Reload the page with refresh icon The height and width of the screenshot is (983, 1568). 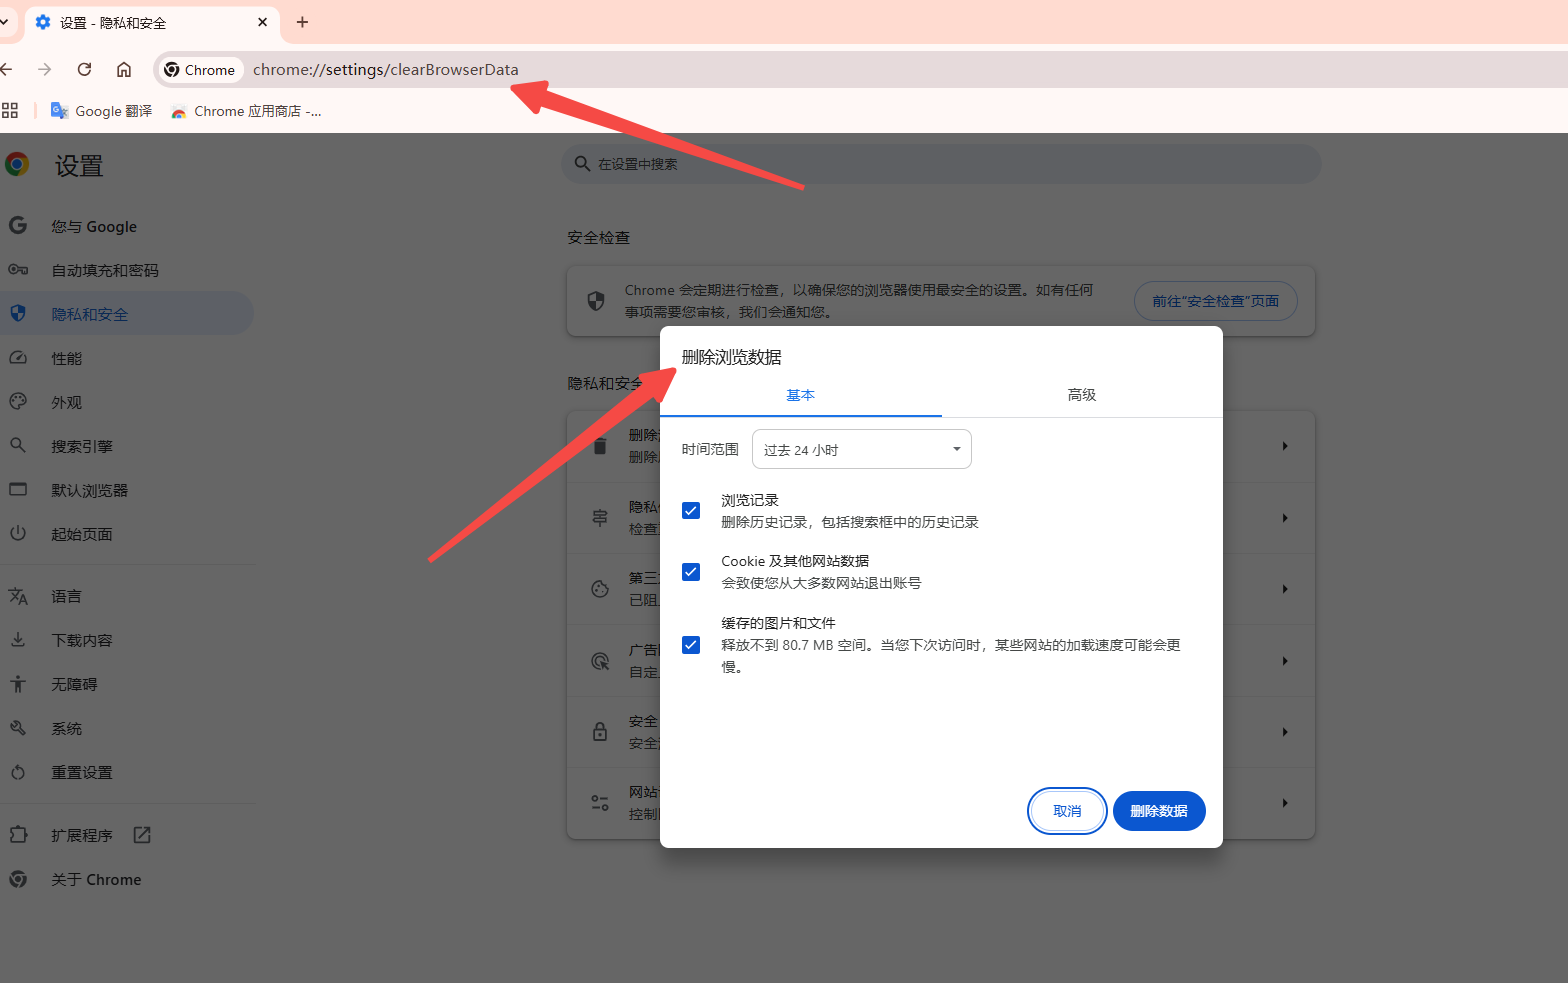[x=84, y=69]
